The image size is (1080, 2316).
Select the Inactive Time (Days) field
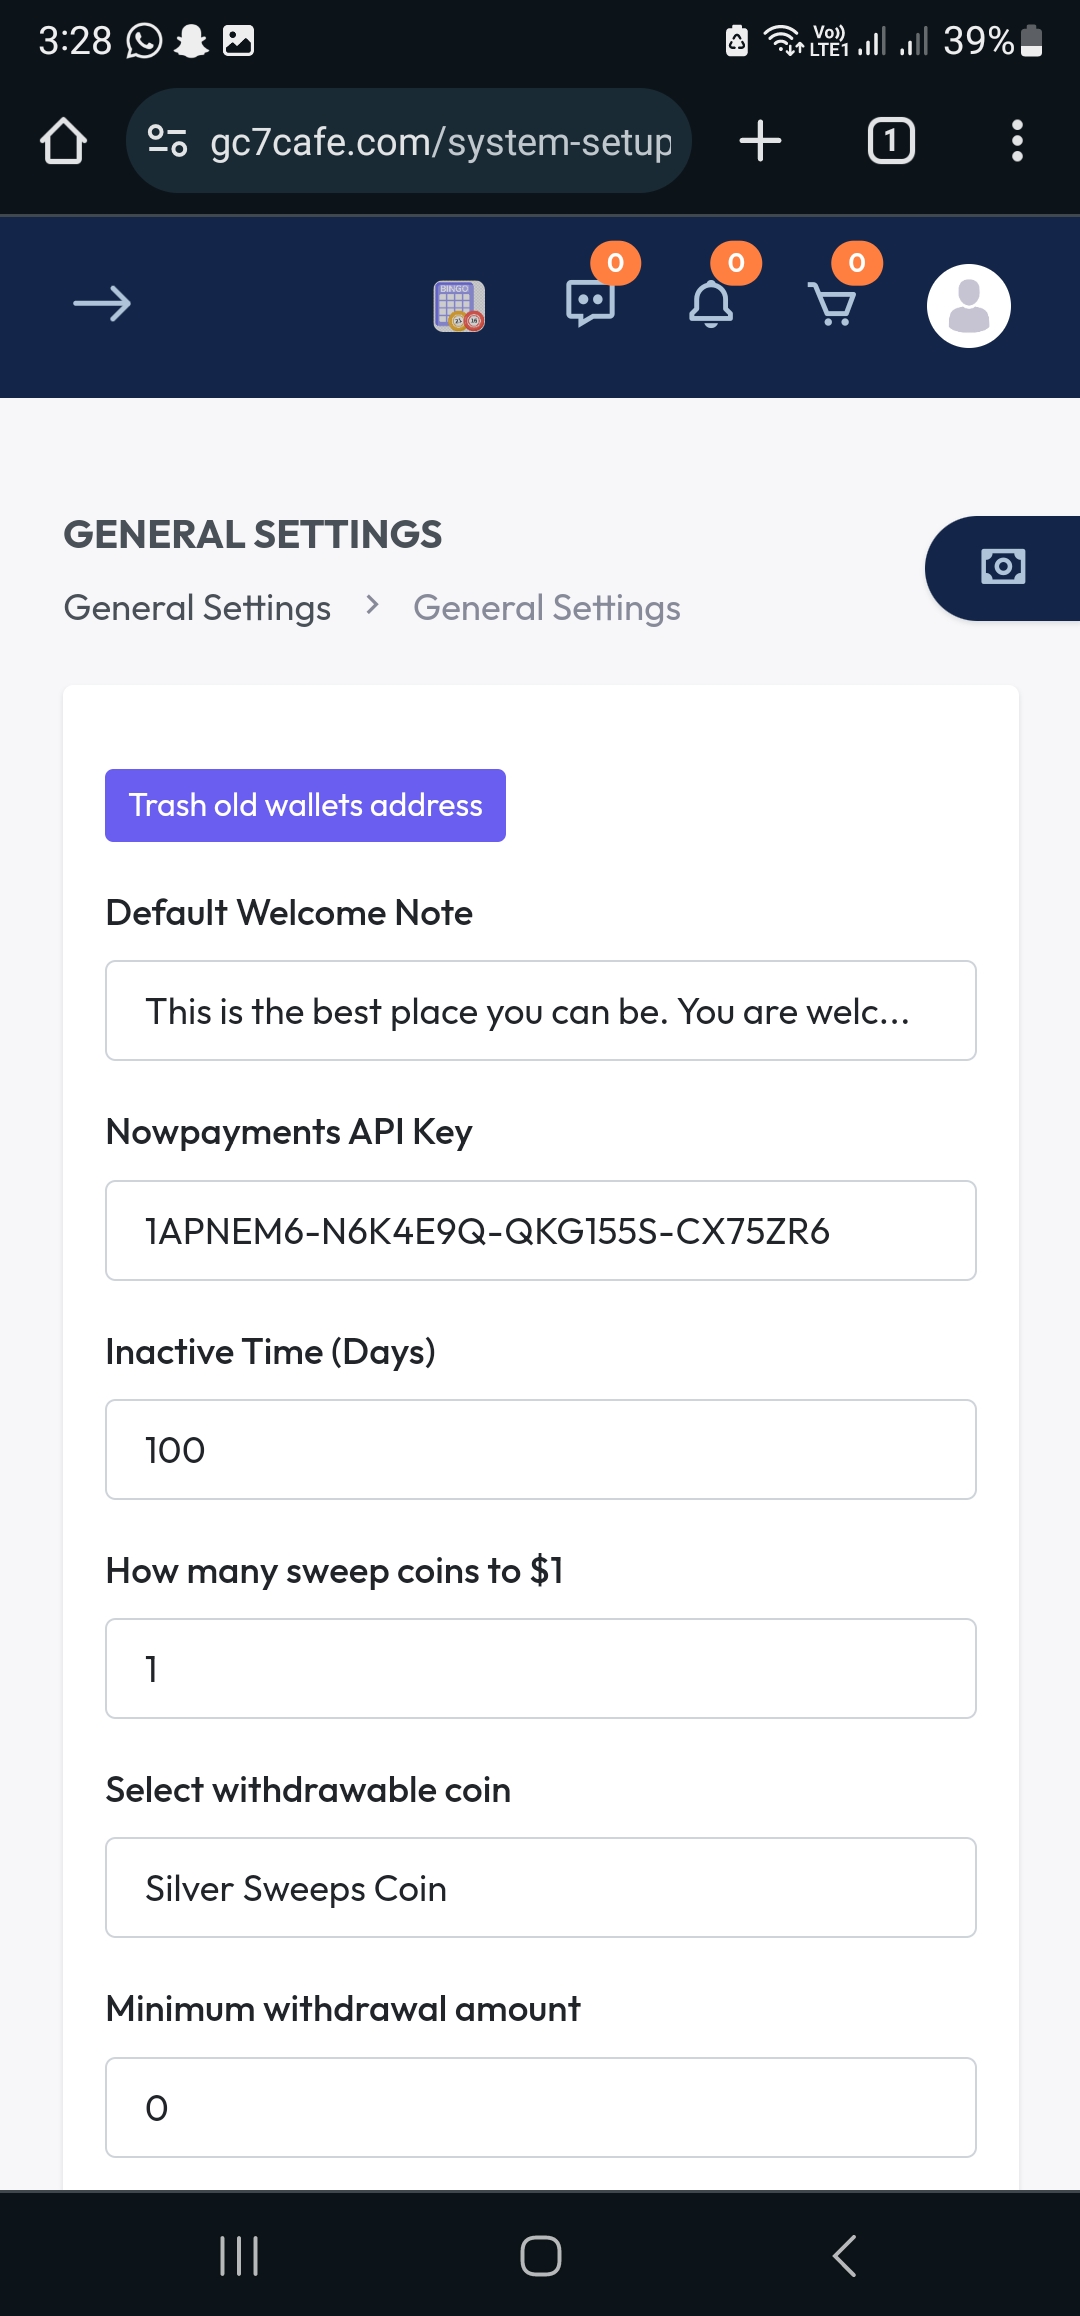tap(541, 1450)
